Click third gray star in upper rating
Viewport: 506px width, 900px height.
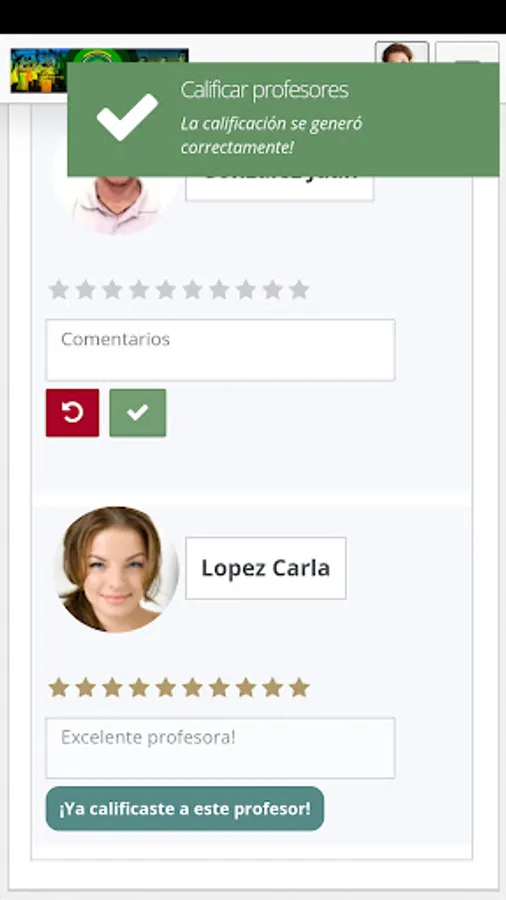[112, 290]
